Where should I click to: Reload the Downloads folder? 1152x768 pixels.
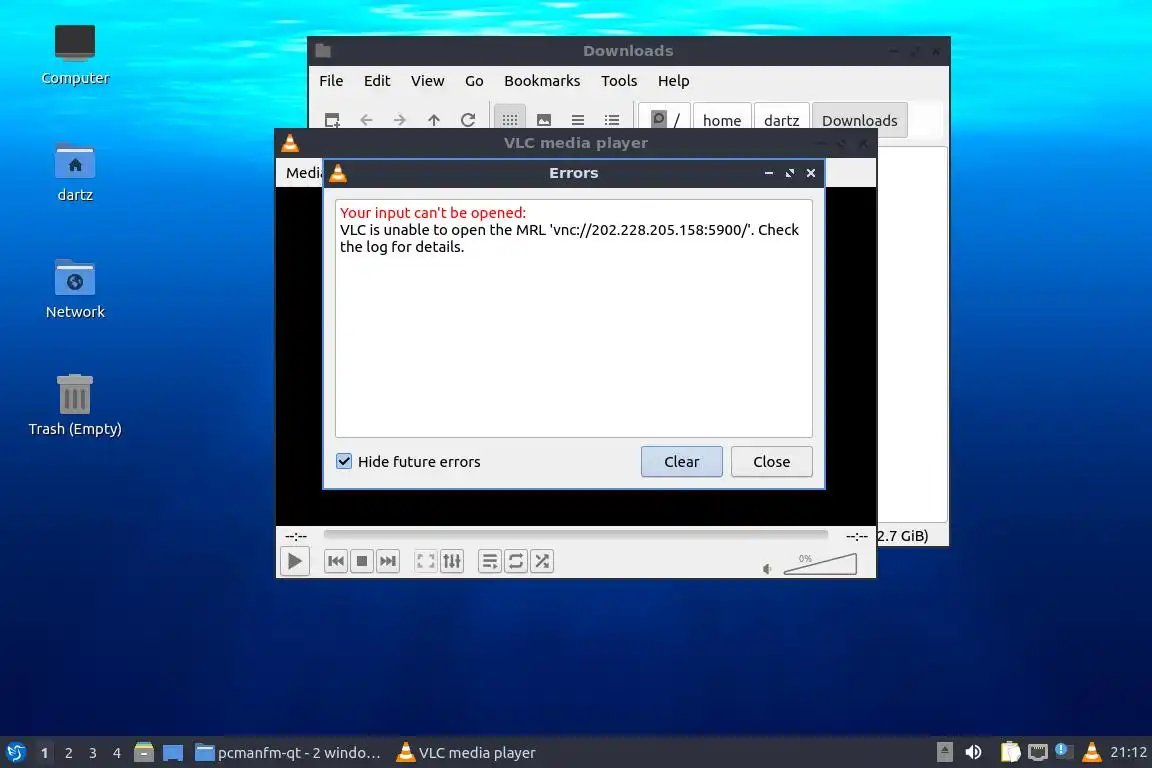[468, 120]
